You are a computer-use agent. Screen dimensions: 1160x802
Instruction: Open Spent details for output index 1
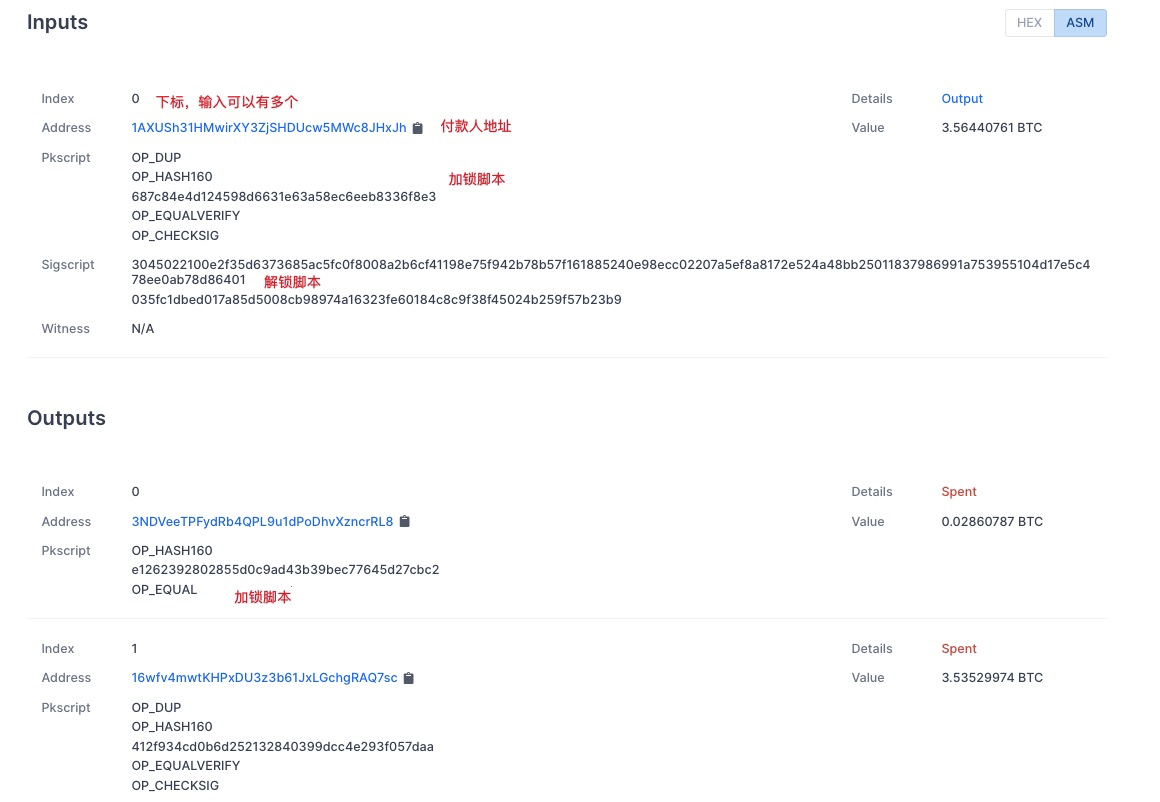(x=959, y=649)
